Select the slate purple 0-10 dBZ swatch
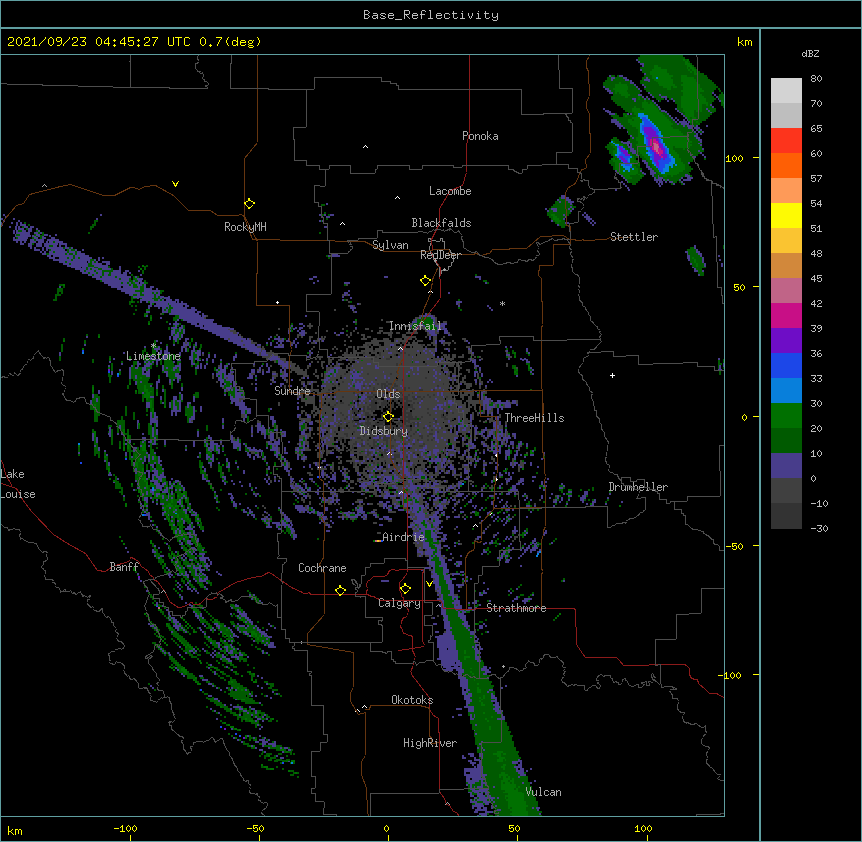This screenshot has height=842, width=862. point(786,466)
